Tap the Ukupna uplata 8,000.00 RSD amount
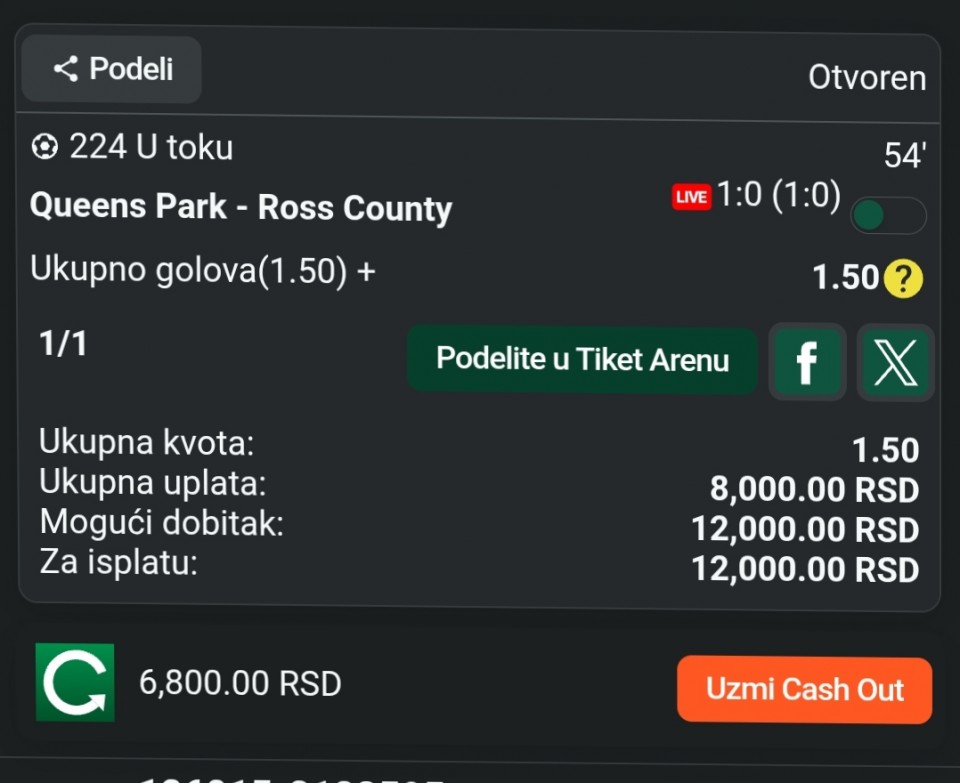The image size is (960, 783). point(814,490)
